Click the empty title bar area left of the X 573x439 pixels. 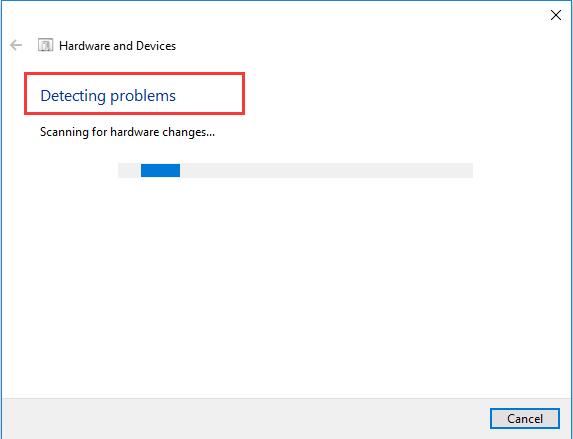pos(274,15)
